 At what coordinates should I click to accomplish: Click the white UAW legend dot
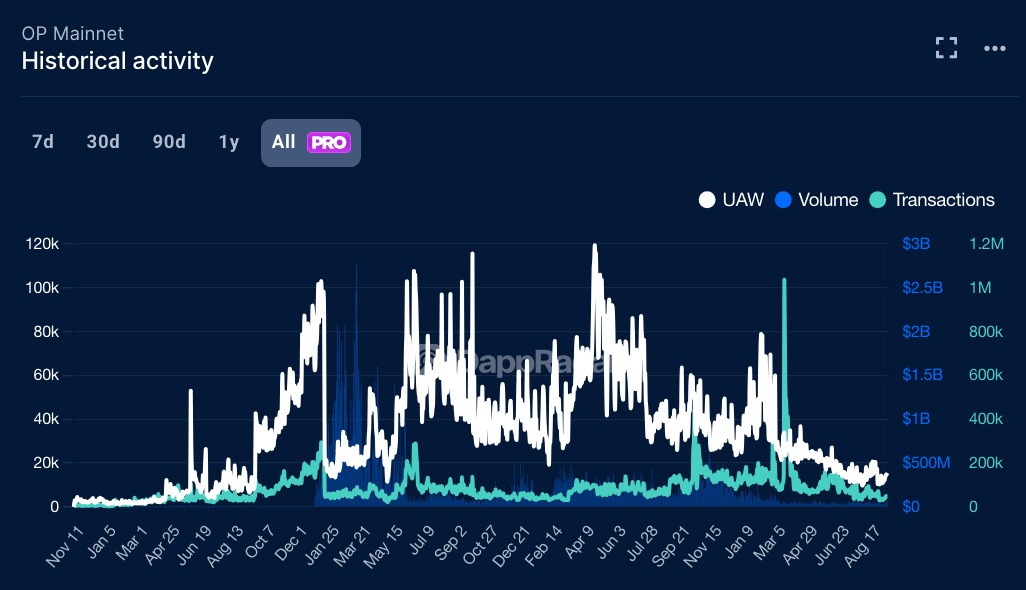click(708, 200)
